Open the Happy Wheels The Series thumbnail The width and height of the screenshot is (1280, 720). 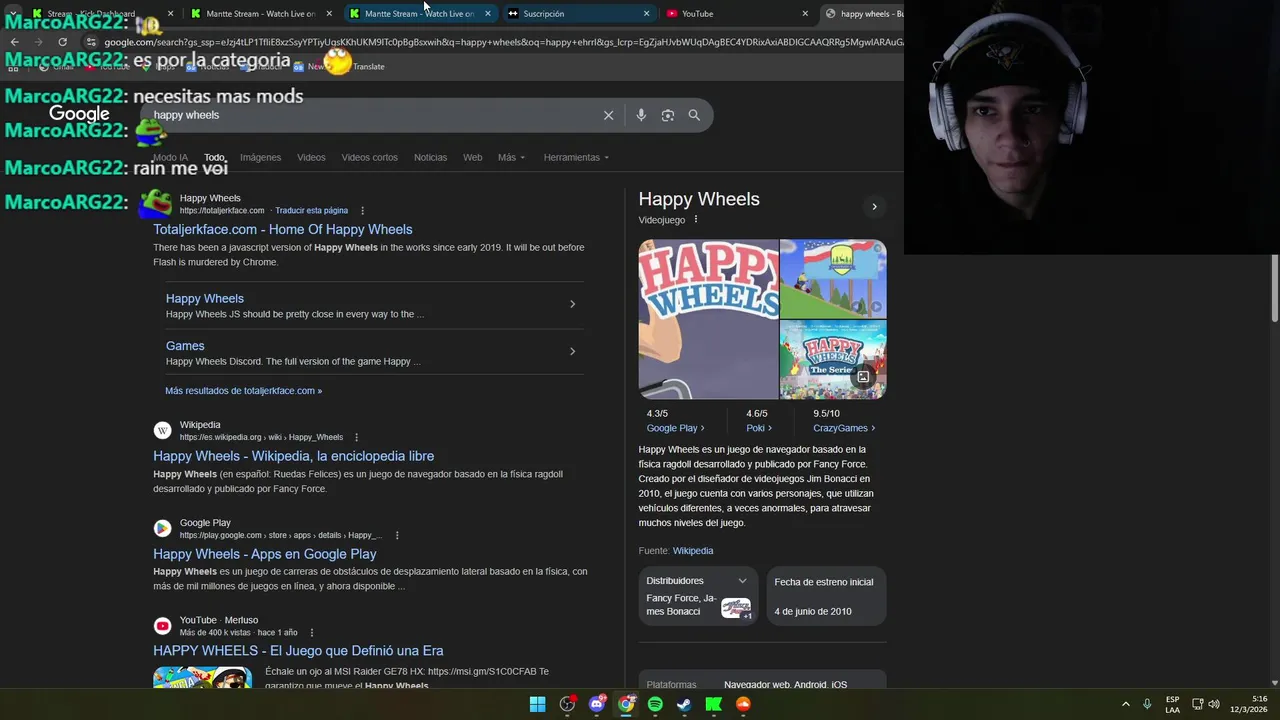point(833,360)
